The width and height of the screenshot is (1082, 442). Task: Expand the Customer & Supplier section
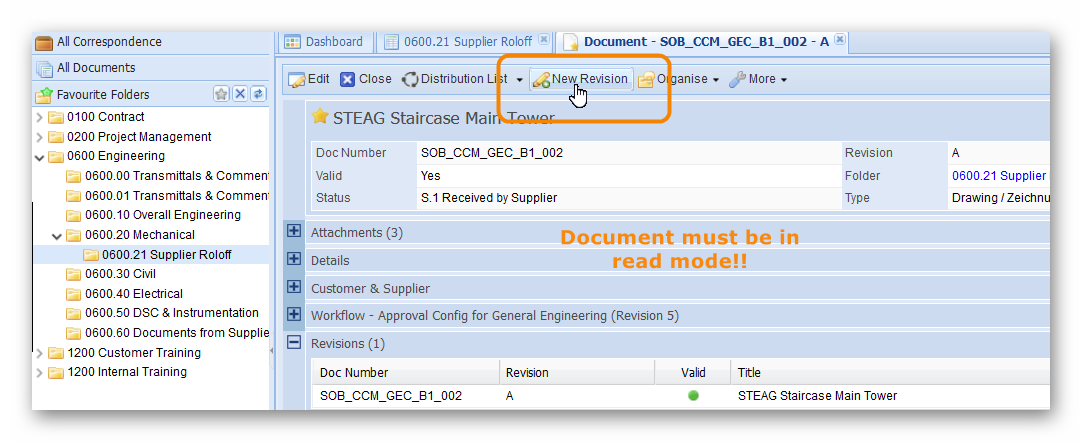(294, 288)
